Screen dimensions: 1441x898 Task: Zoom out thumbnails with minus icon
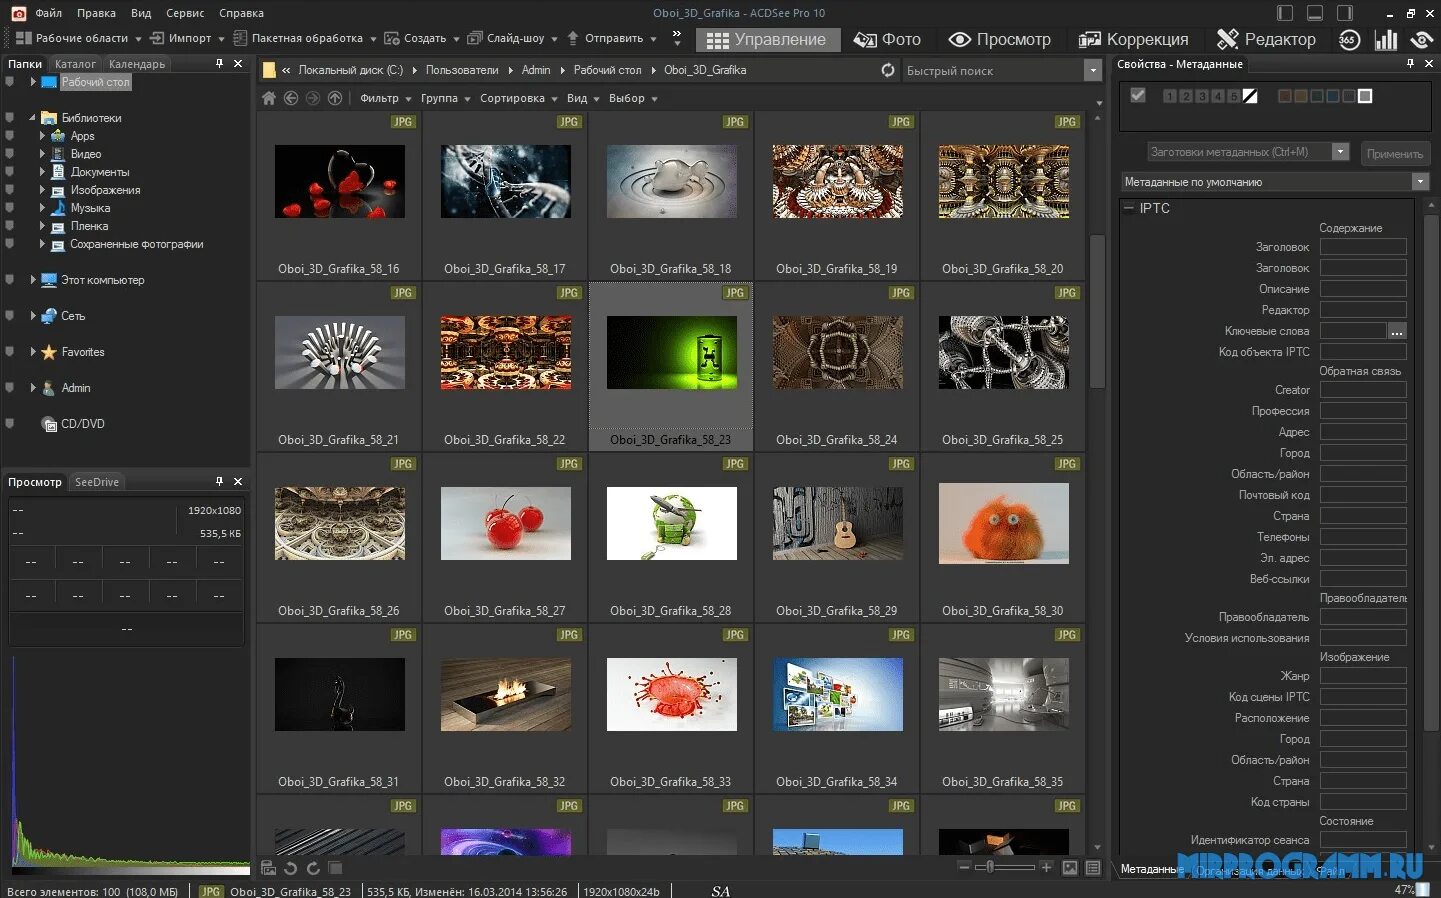click(964, 867)
